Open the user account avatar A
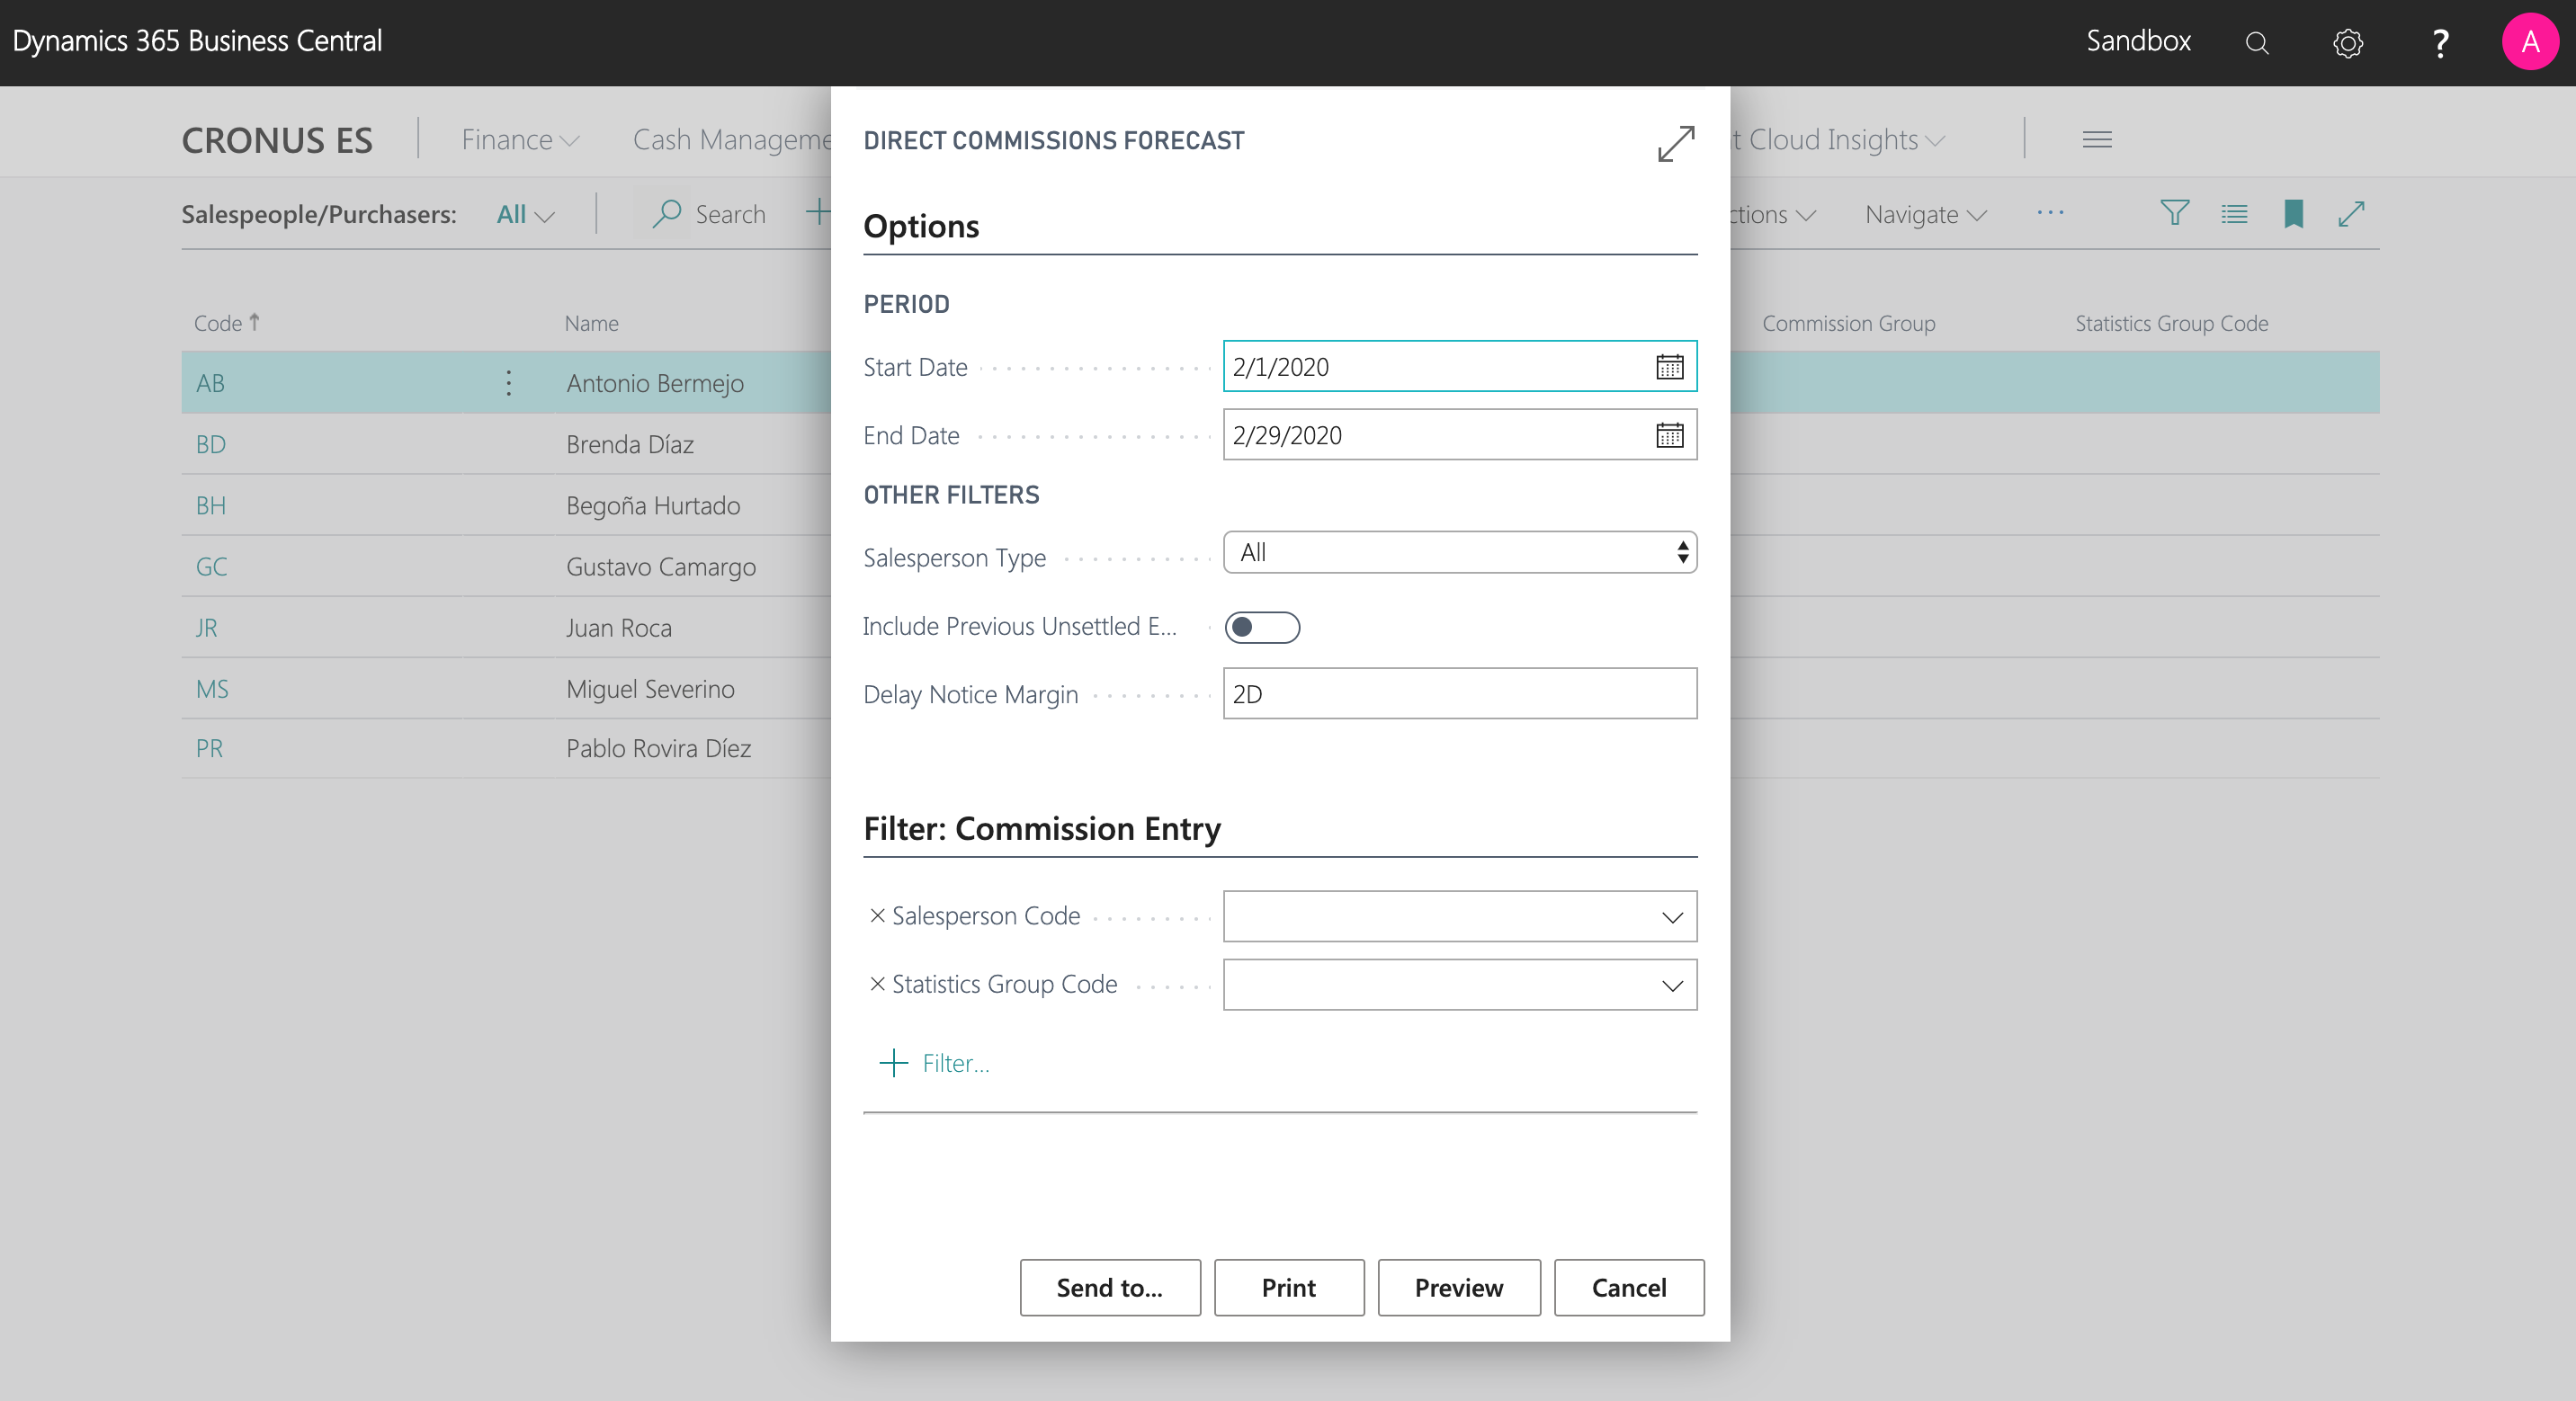 pos(2529,42)
